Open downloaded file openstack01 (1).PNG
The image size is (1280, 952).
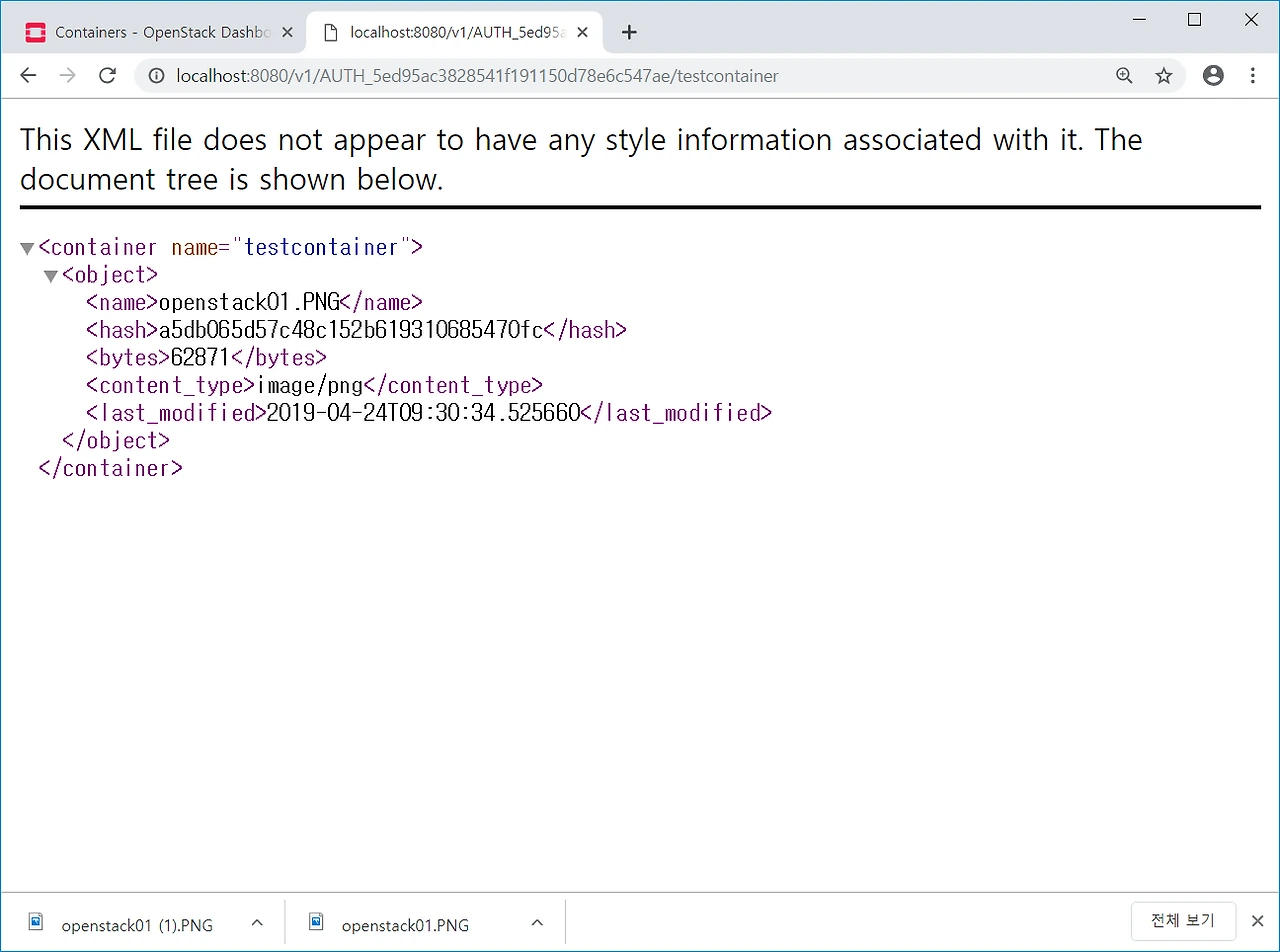[137, 925]
